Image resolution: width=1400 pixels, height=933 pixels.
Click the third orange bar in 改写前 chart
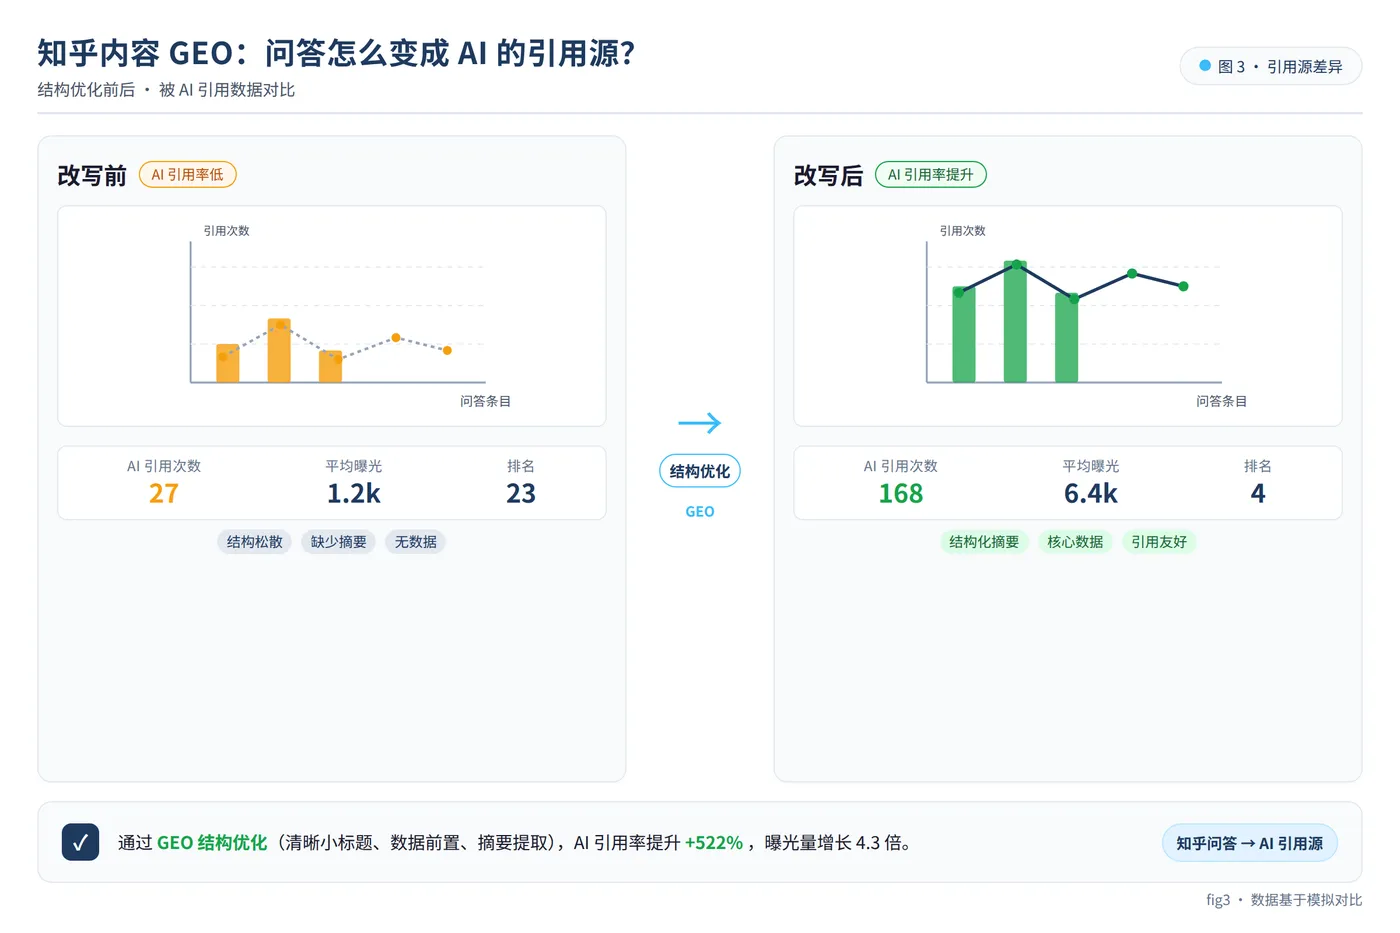point(330,367)
